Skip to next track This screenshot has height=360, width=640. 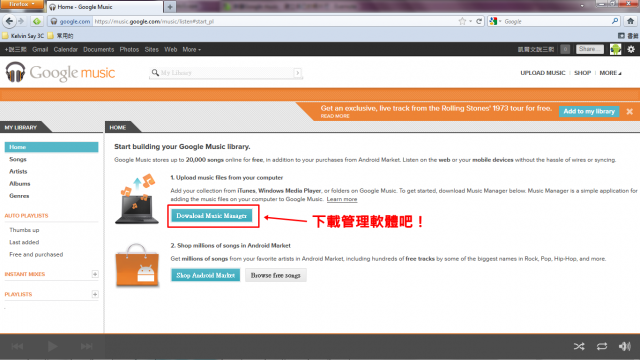point(87,347)
